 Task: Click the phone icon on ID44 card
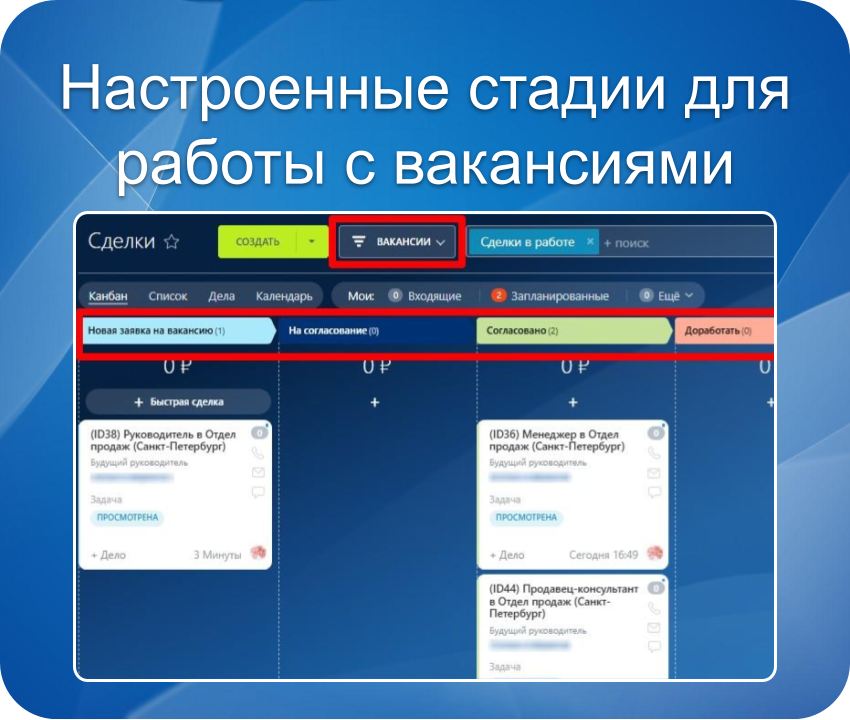[654, 608]
